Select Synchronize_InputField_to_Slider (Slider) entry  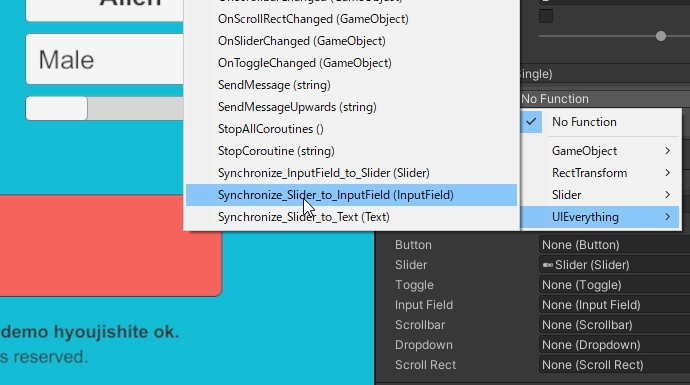(x=351, y=173)
